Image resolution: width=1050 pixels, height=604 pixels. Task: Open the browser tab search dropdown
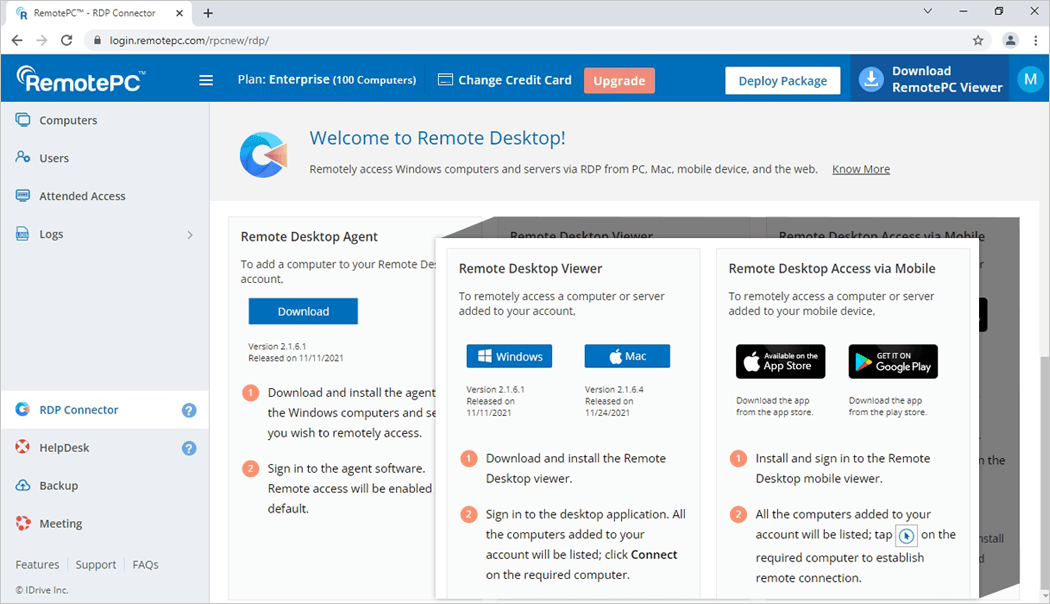click(x=927, y=11)
